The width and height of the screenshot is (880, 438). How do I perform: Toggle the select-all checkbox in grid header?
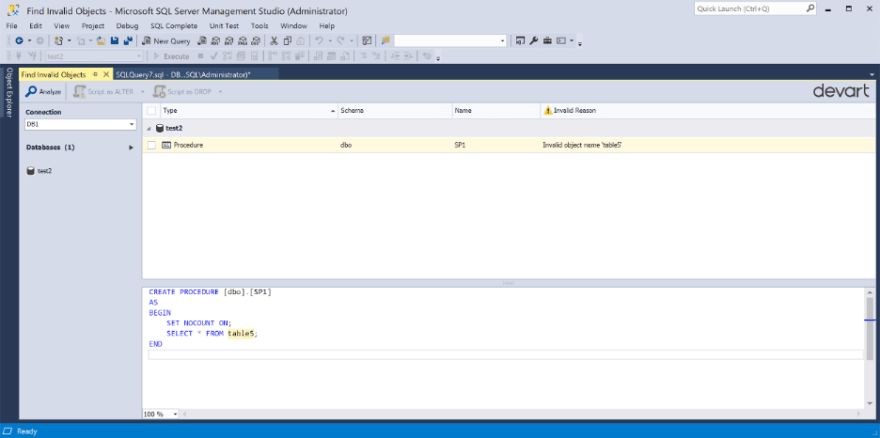click(152, 111)
